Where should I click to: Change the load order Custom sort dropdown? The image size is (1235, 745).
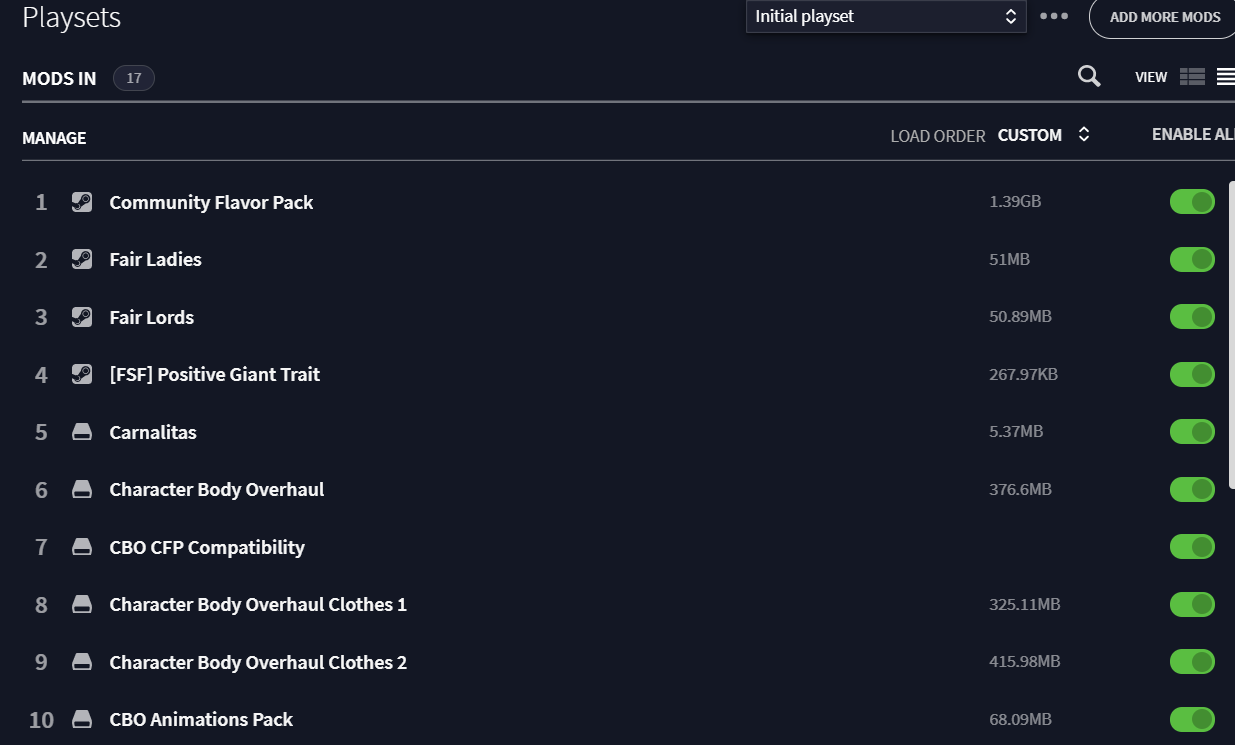[x=1043, y=135]
